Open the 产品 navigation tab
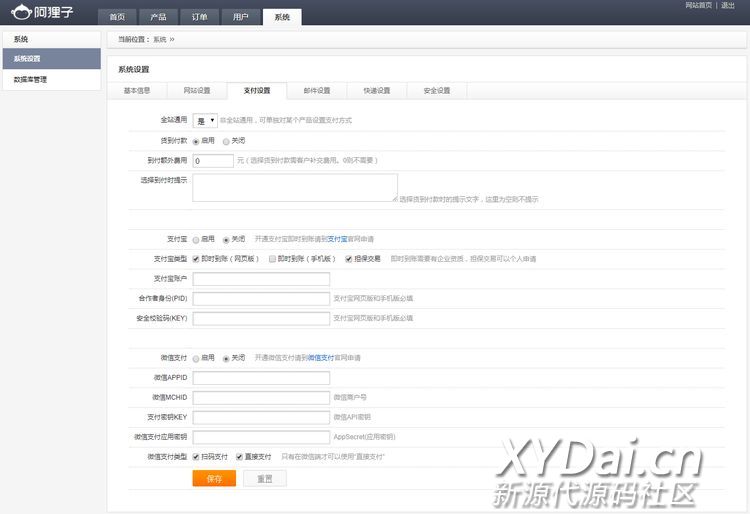The width and height of the screenshot is (750, 514). [x=158, y=17]
